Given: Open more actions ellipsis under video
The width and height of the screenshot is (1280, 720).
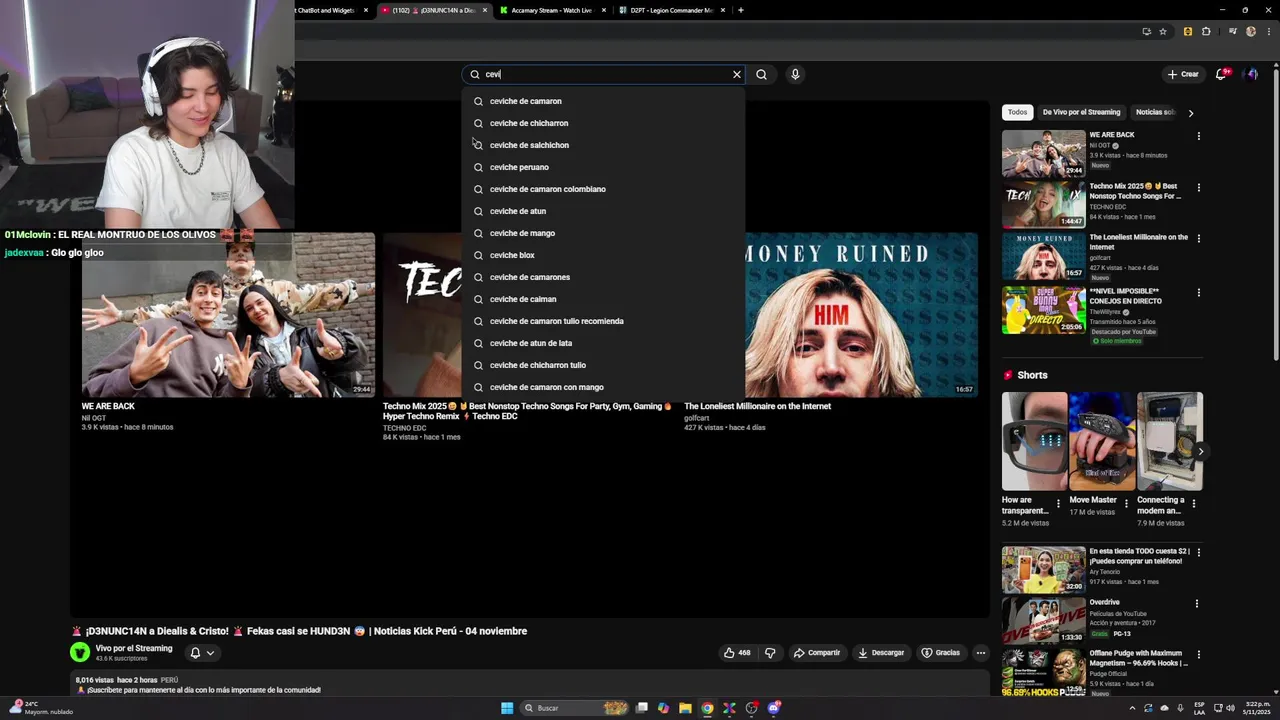Looking at the screenshot, I should (981, 653).
